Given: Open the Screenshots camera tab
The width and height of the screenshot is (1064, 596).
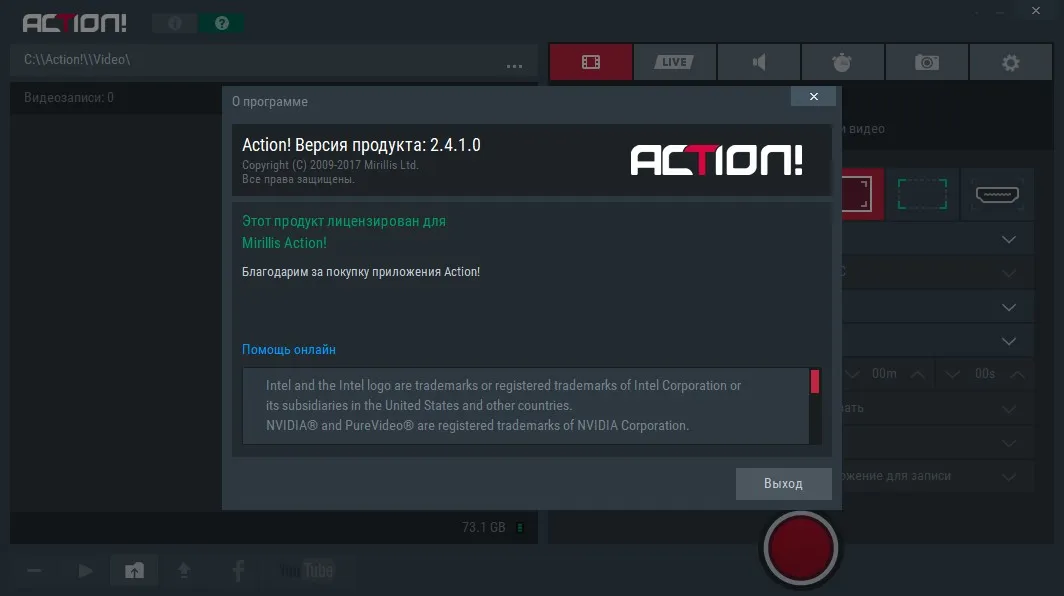Looking at the screenshot, I should 926,62.
